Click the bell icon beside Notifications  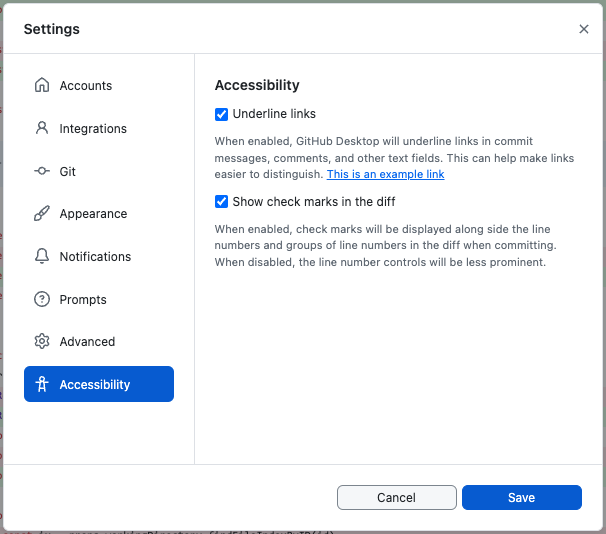click(x=42, y=257)
